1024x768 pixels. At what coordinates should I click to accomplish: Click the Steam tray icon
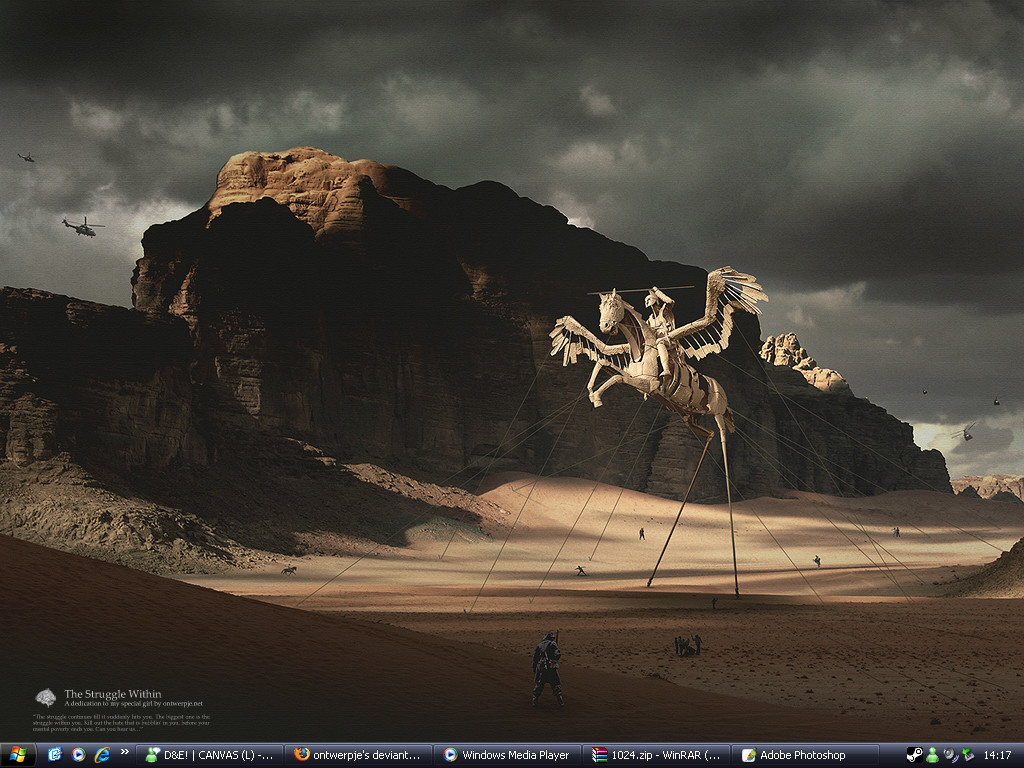pyautogui.click(x=914, y=755)
